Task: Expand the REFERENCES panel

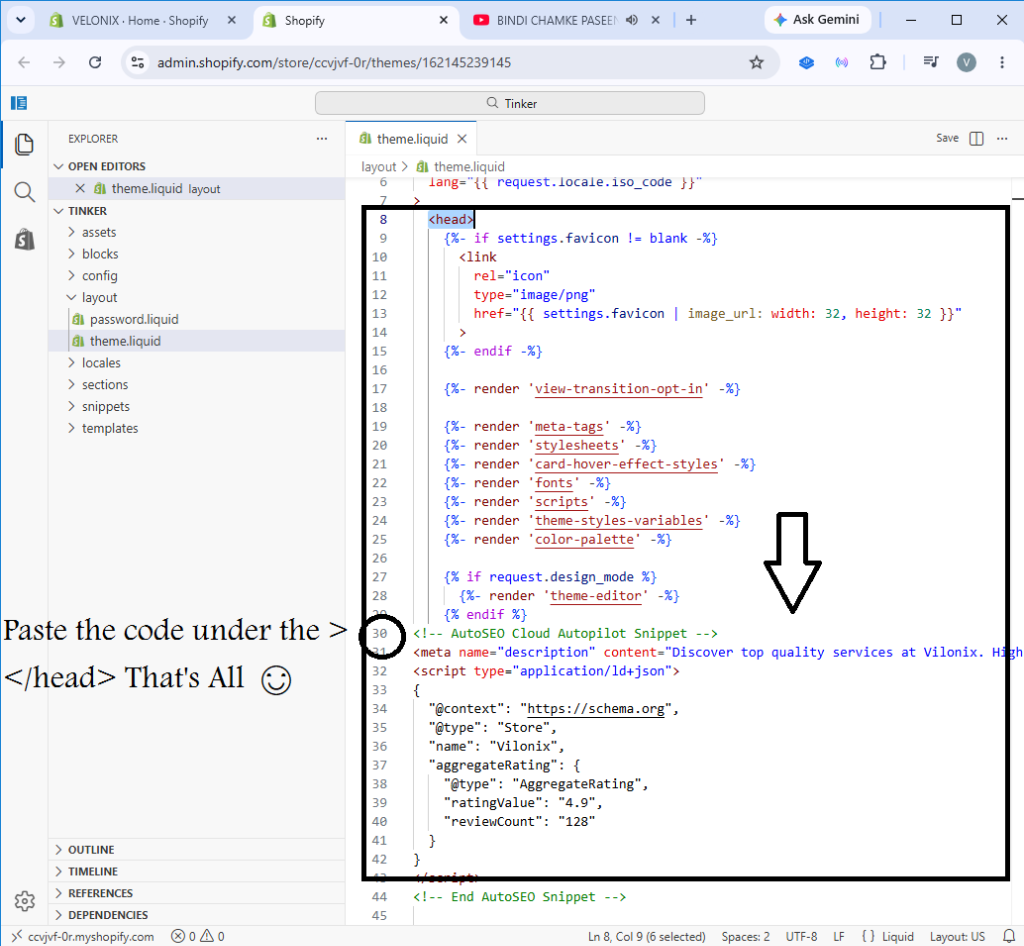Action: (x=100, y=892)
